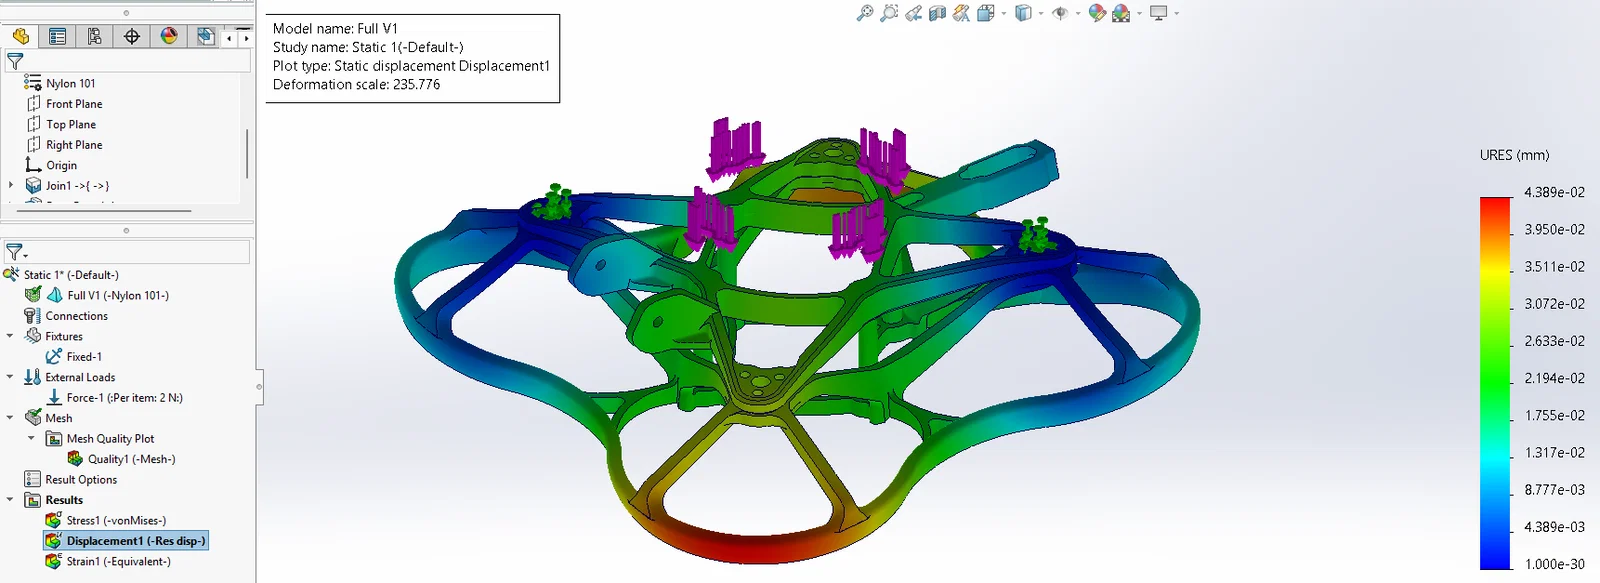Open the blue cube manager tab
The width and height of the screenshot is (1600, 583).
(205, 36)
